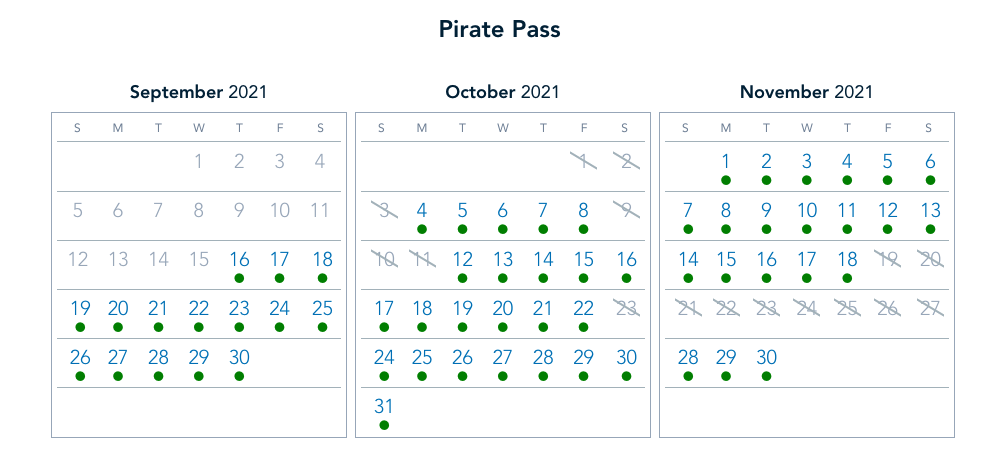Choose November 1 date

726,161
